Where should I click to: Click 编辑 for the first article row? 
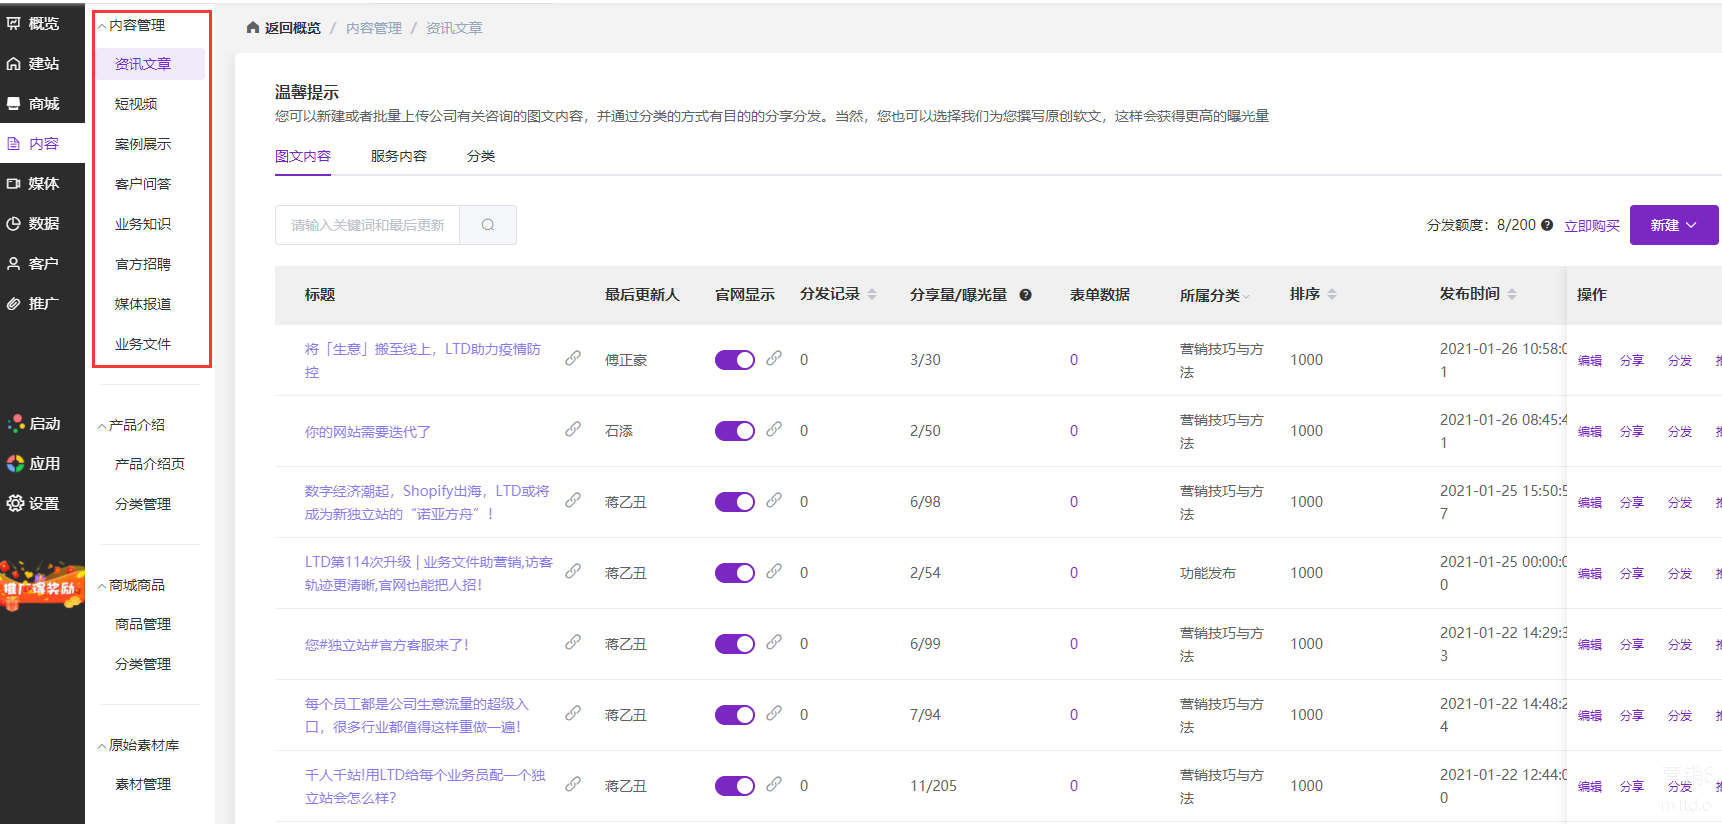pos(1589,361)
